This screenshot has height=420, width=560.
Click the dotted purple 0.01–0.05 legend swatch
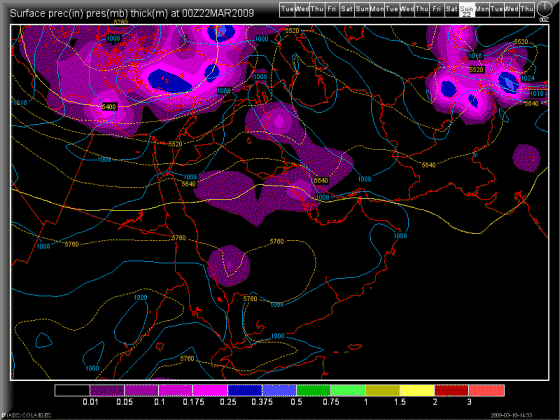pyautogui.click(x=107, y=390)
